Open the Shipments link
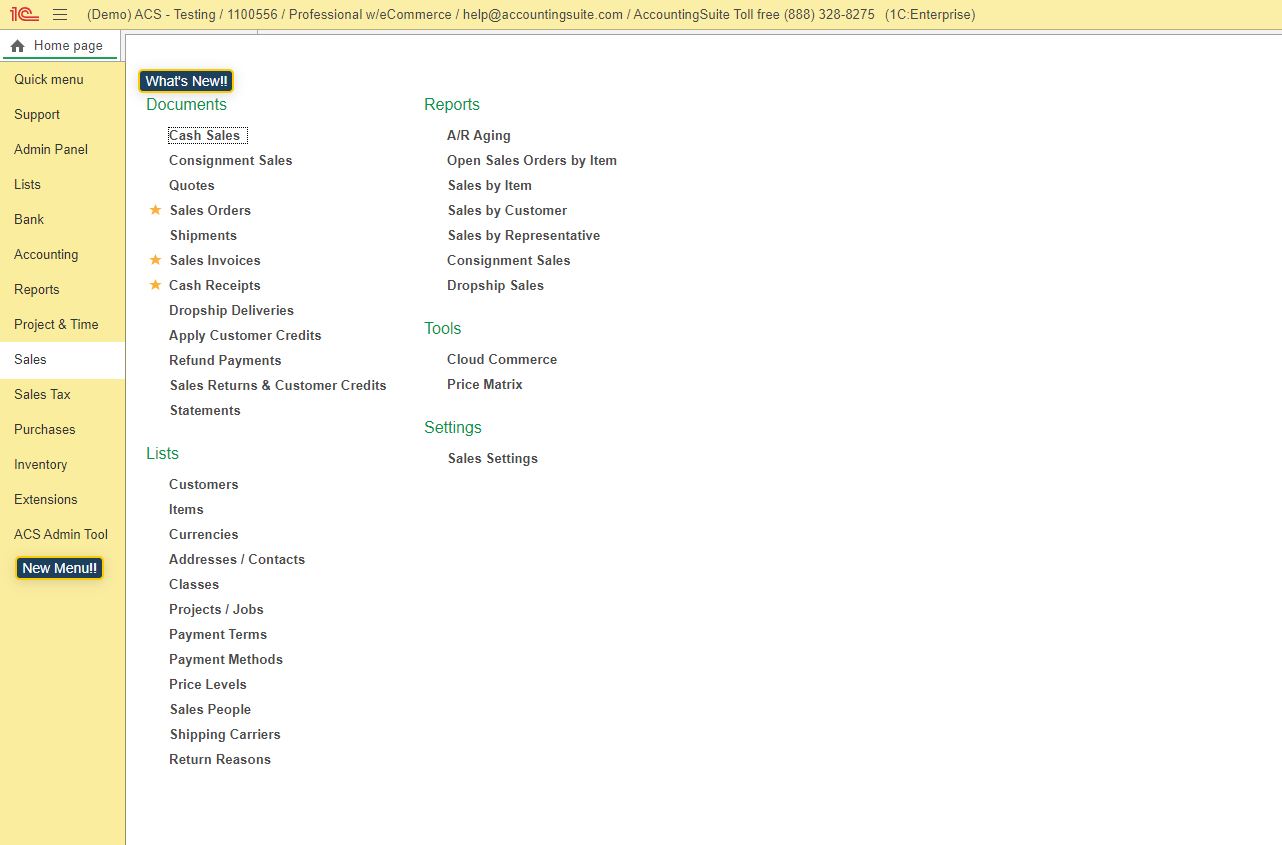Screen dimensions: 1282x845 click(x=203, y=236)
